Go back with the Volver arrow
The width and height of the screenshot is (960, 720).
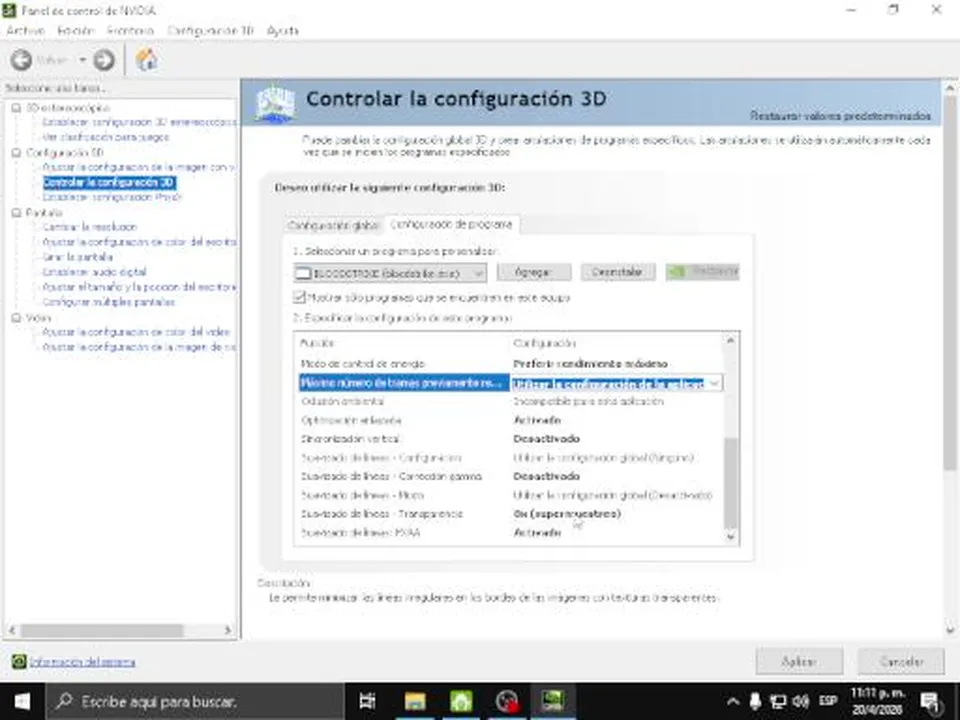(21, 60)
